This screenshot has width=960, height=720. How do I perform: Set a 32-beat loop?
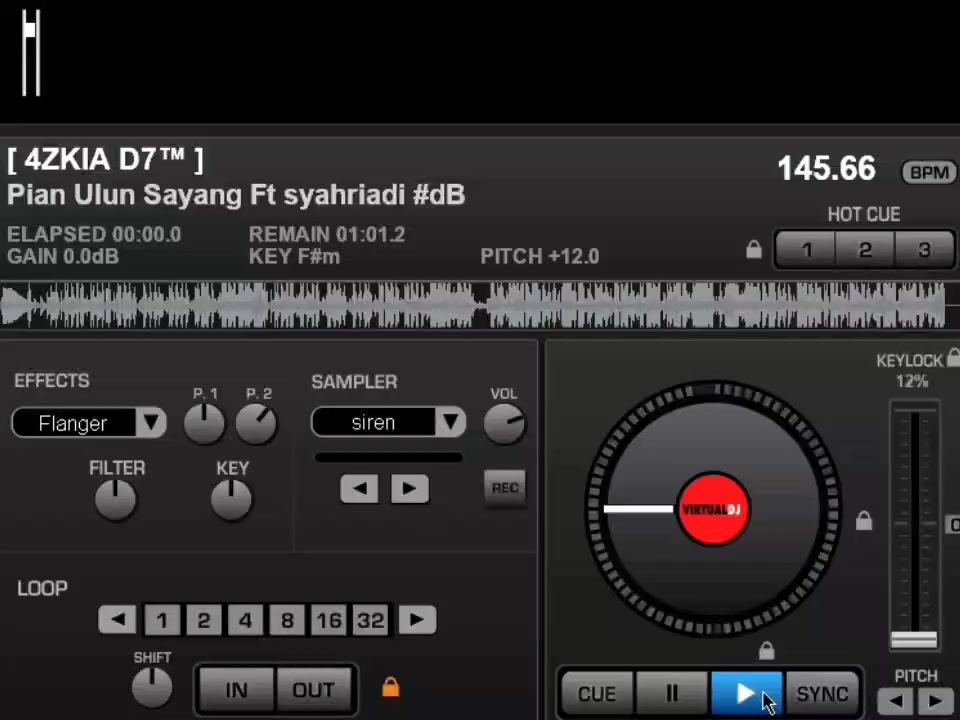pos(370,620)
